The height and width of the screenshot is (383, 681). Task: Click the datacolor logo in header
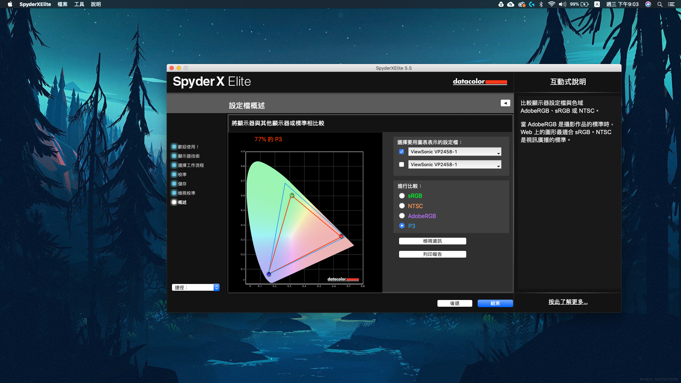[x=479, y=82]
